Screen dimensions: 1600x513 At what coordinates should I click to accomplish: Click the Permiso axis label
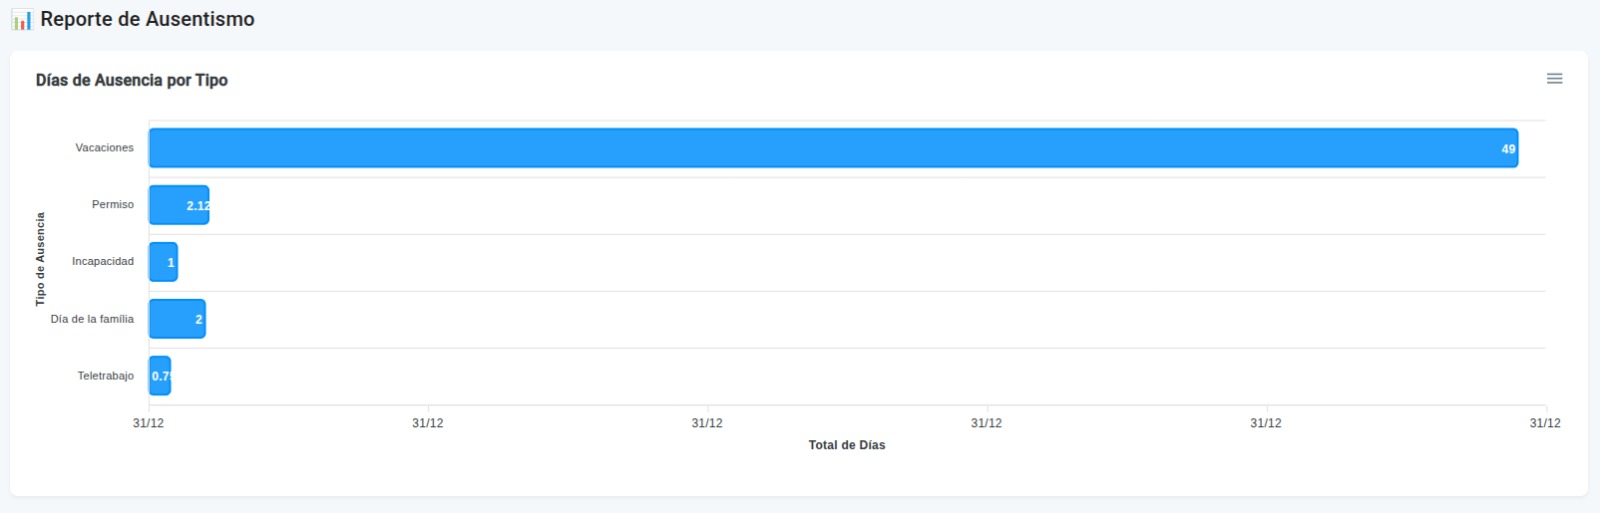112,205
